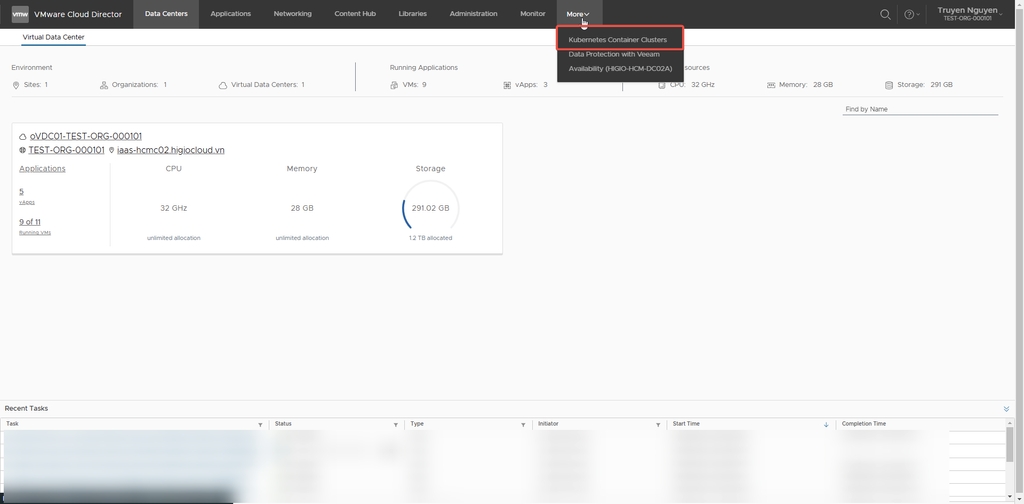This screenshot has width=1024, height=504.
Task: Collapse the More dropdown menu
Action: (x=578, y=14)
